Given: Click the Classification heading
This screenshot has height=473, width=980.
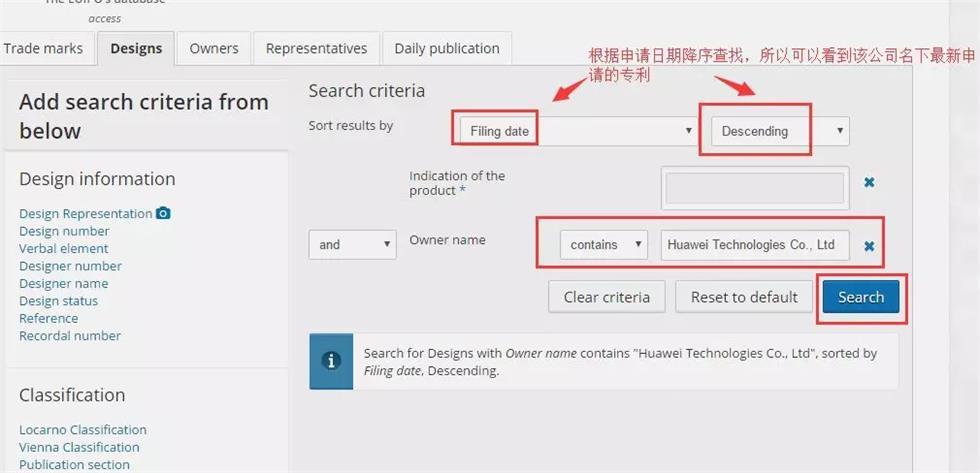Looking at the screenshot, I should pos(72,395).
